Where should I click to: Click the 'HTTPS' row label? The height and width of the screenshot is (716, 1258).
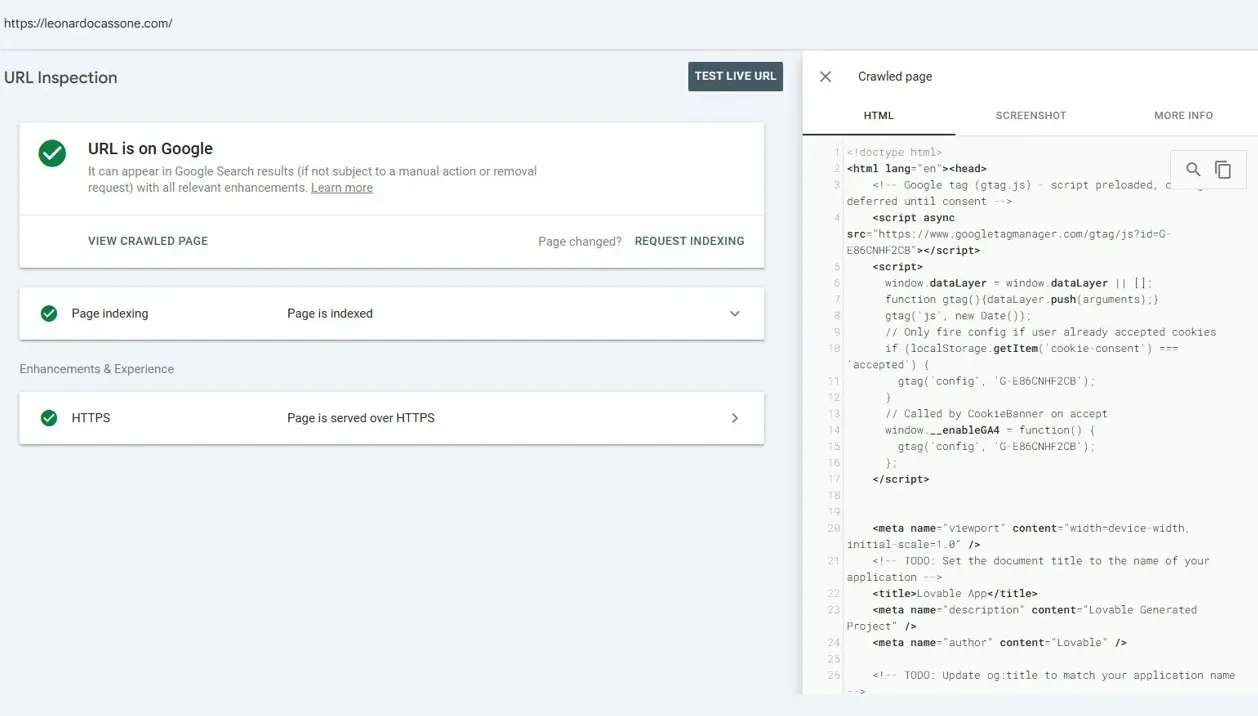(91, 418)
